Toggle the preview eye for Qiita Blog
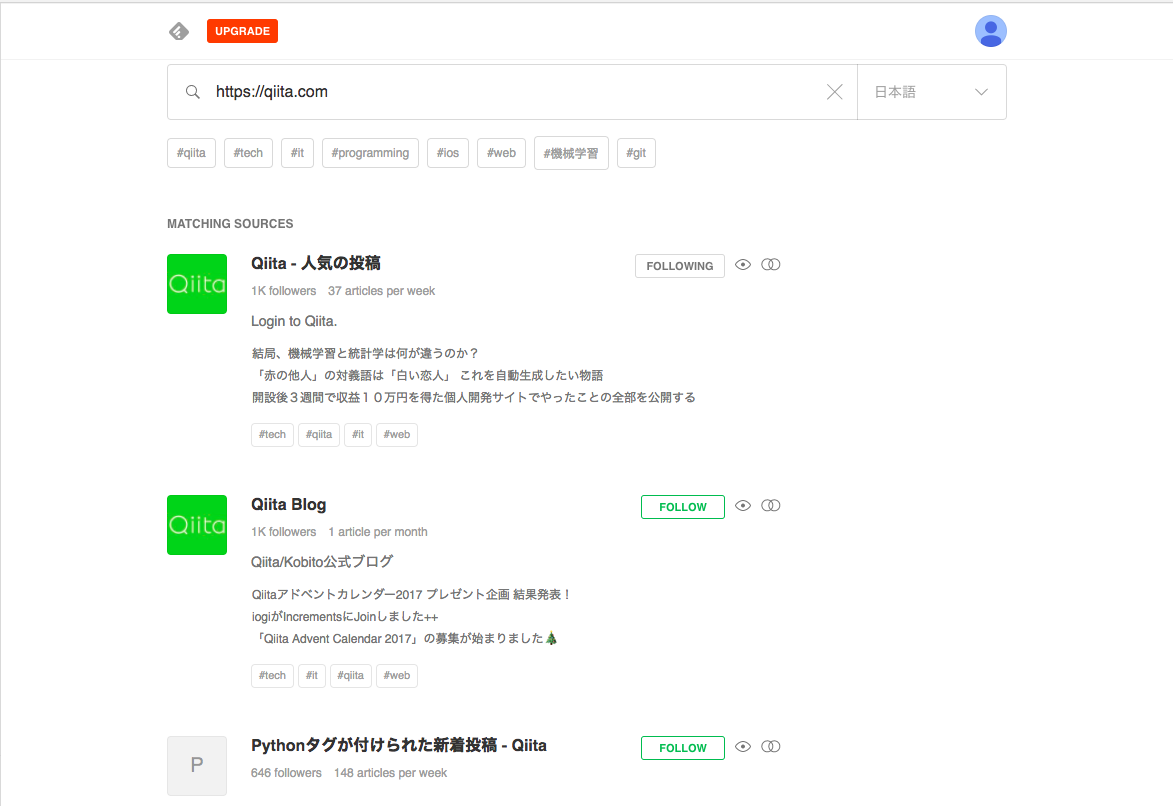 [743, 505]
